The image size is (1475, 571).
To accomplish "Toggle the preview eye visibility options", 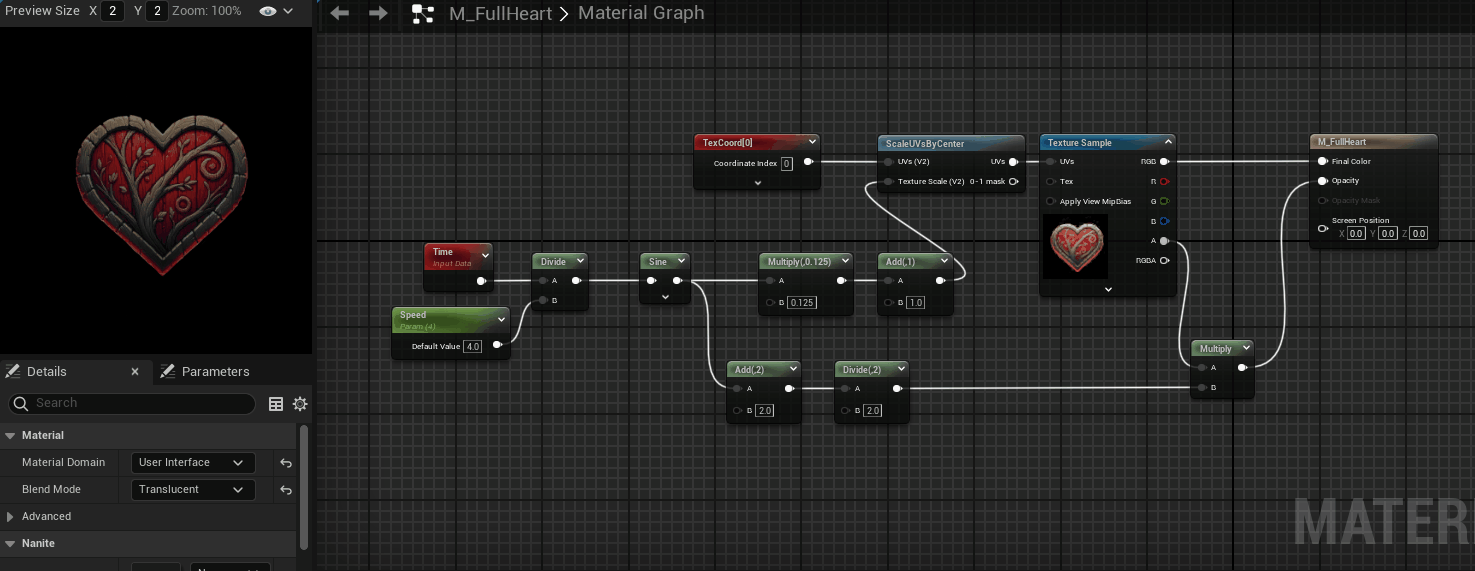I will pyautogui.click(x=275, y=11).
